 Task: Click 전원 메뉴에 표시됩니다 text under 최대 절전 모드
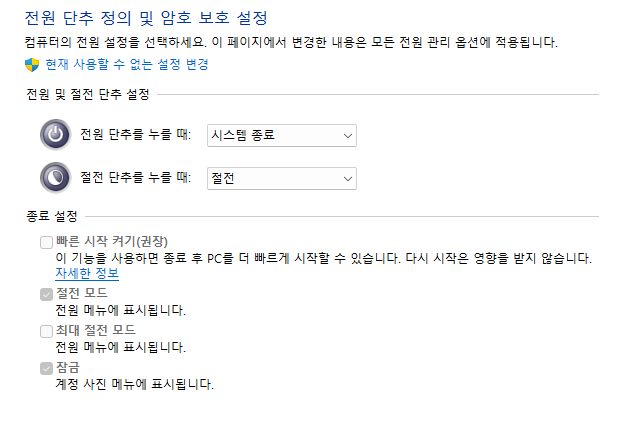tap(120, 347)
